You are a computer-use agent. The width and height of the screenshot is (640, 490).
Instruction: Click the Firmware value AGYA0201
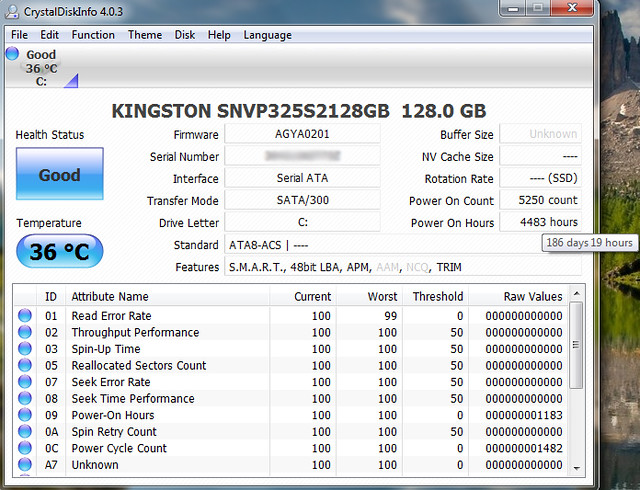(302, 134)
